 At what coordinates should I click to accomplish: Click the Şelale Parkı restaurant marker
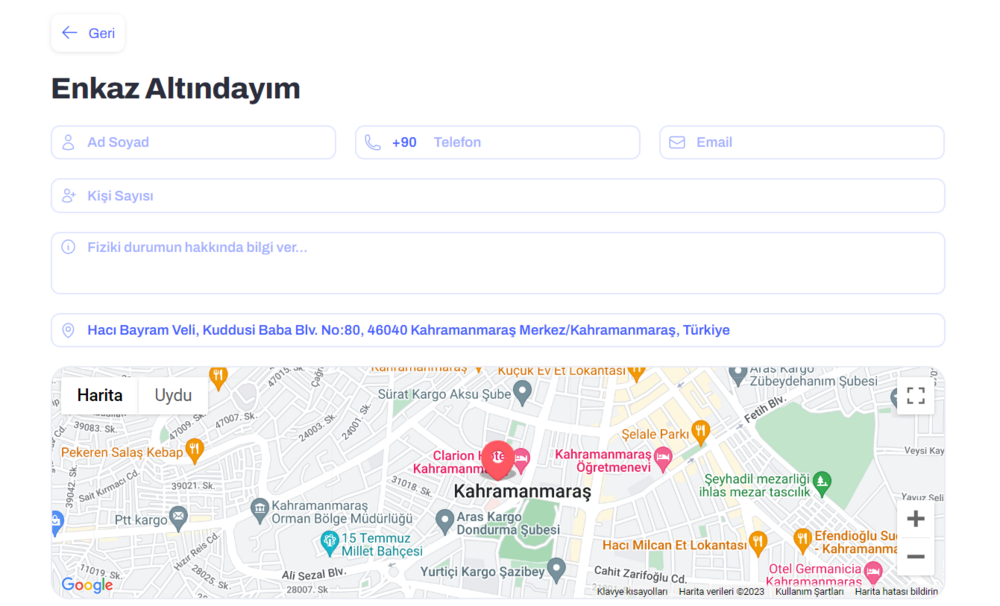coord(700,432)
